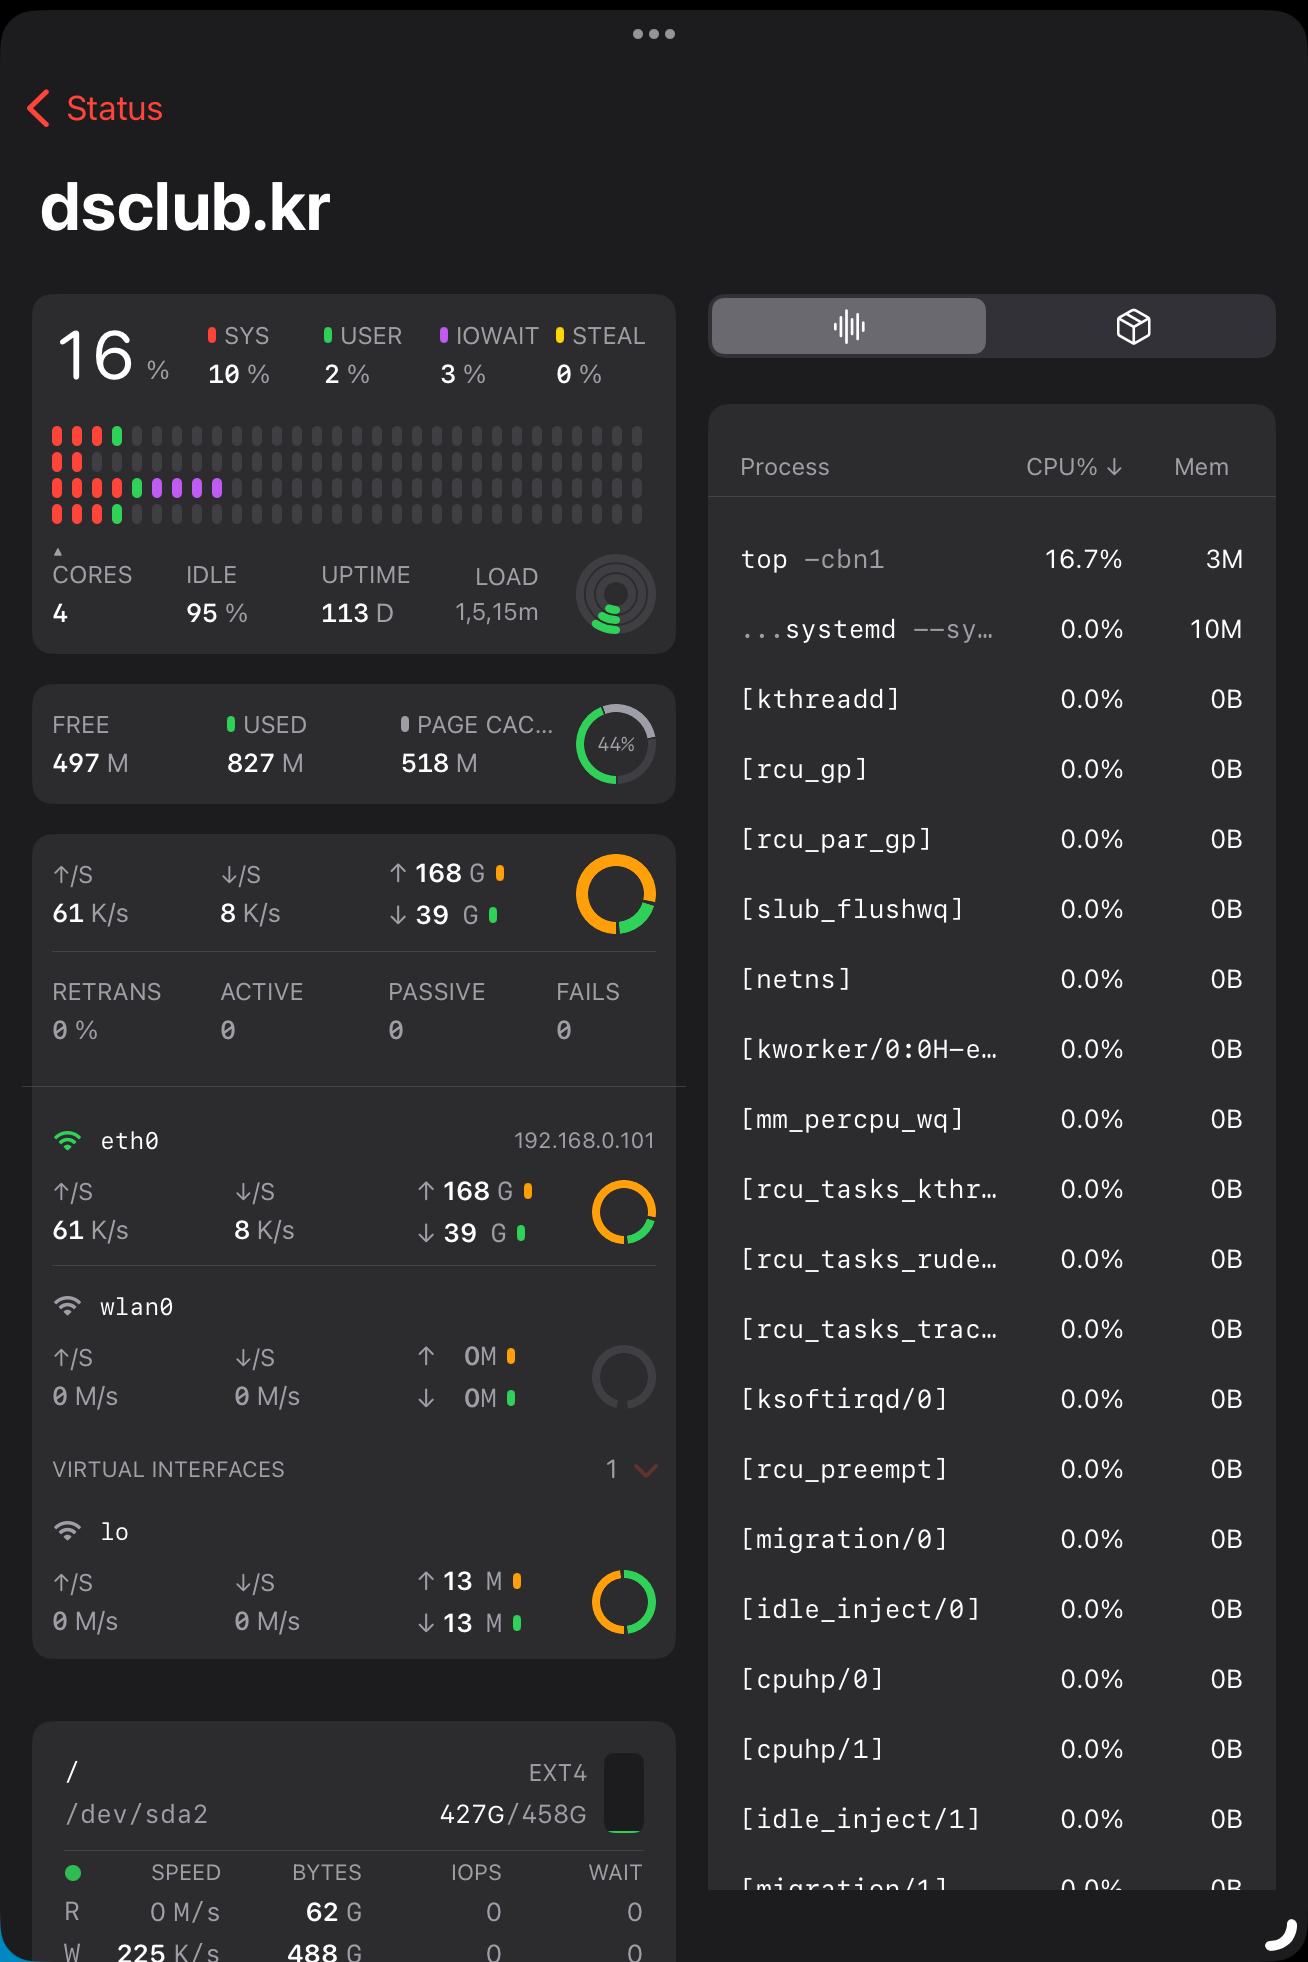
Task: Click the green disk activity dot
Action: [73, 1873]
